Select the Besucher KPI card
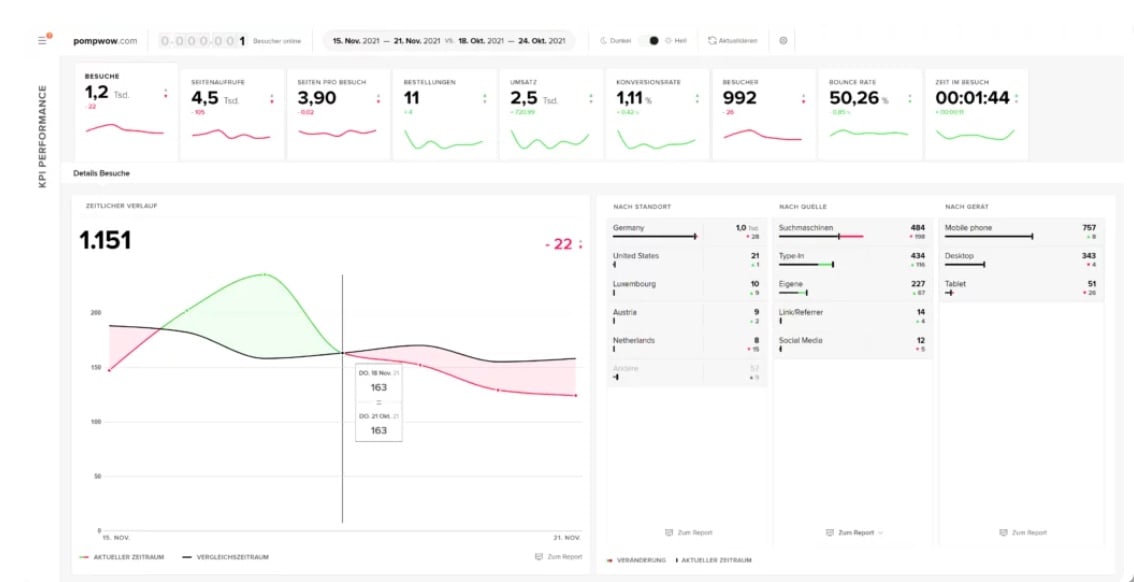1134x582 pixels. click(764, 114)
